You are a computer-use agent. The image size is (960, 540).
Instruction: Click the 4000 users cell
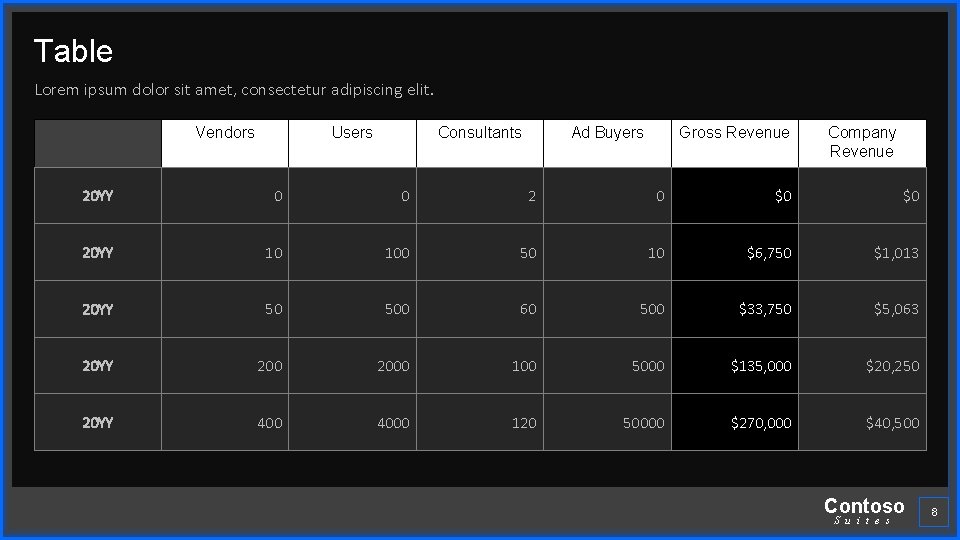pos(352,422)
